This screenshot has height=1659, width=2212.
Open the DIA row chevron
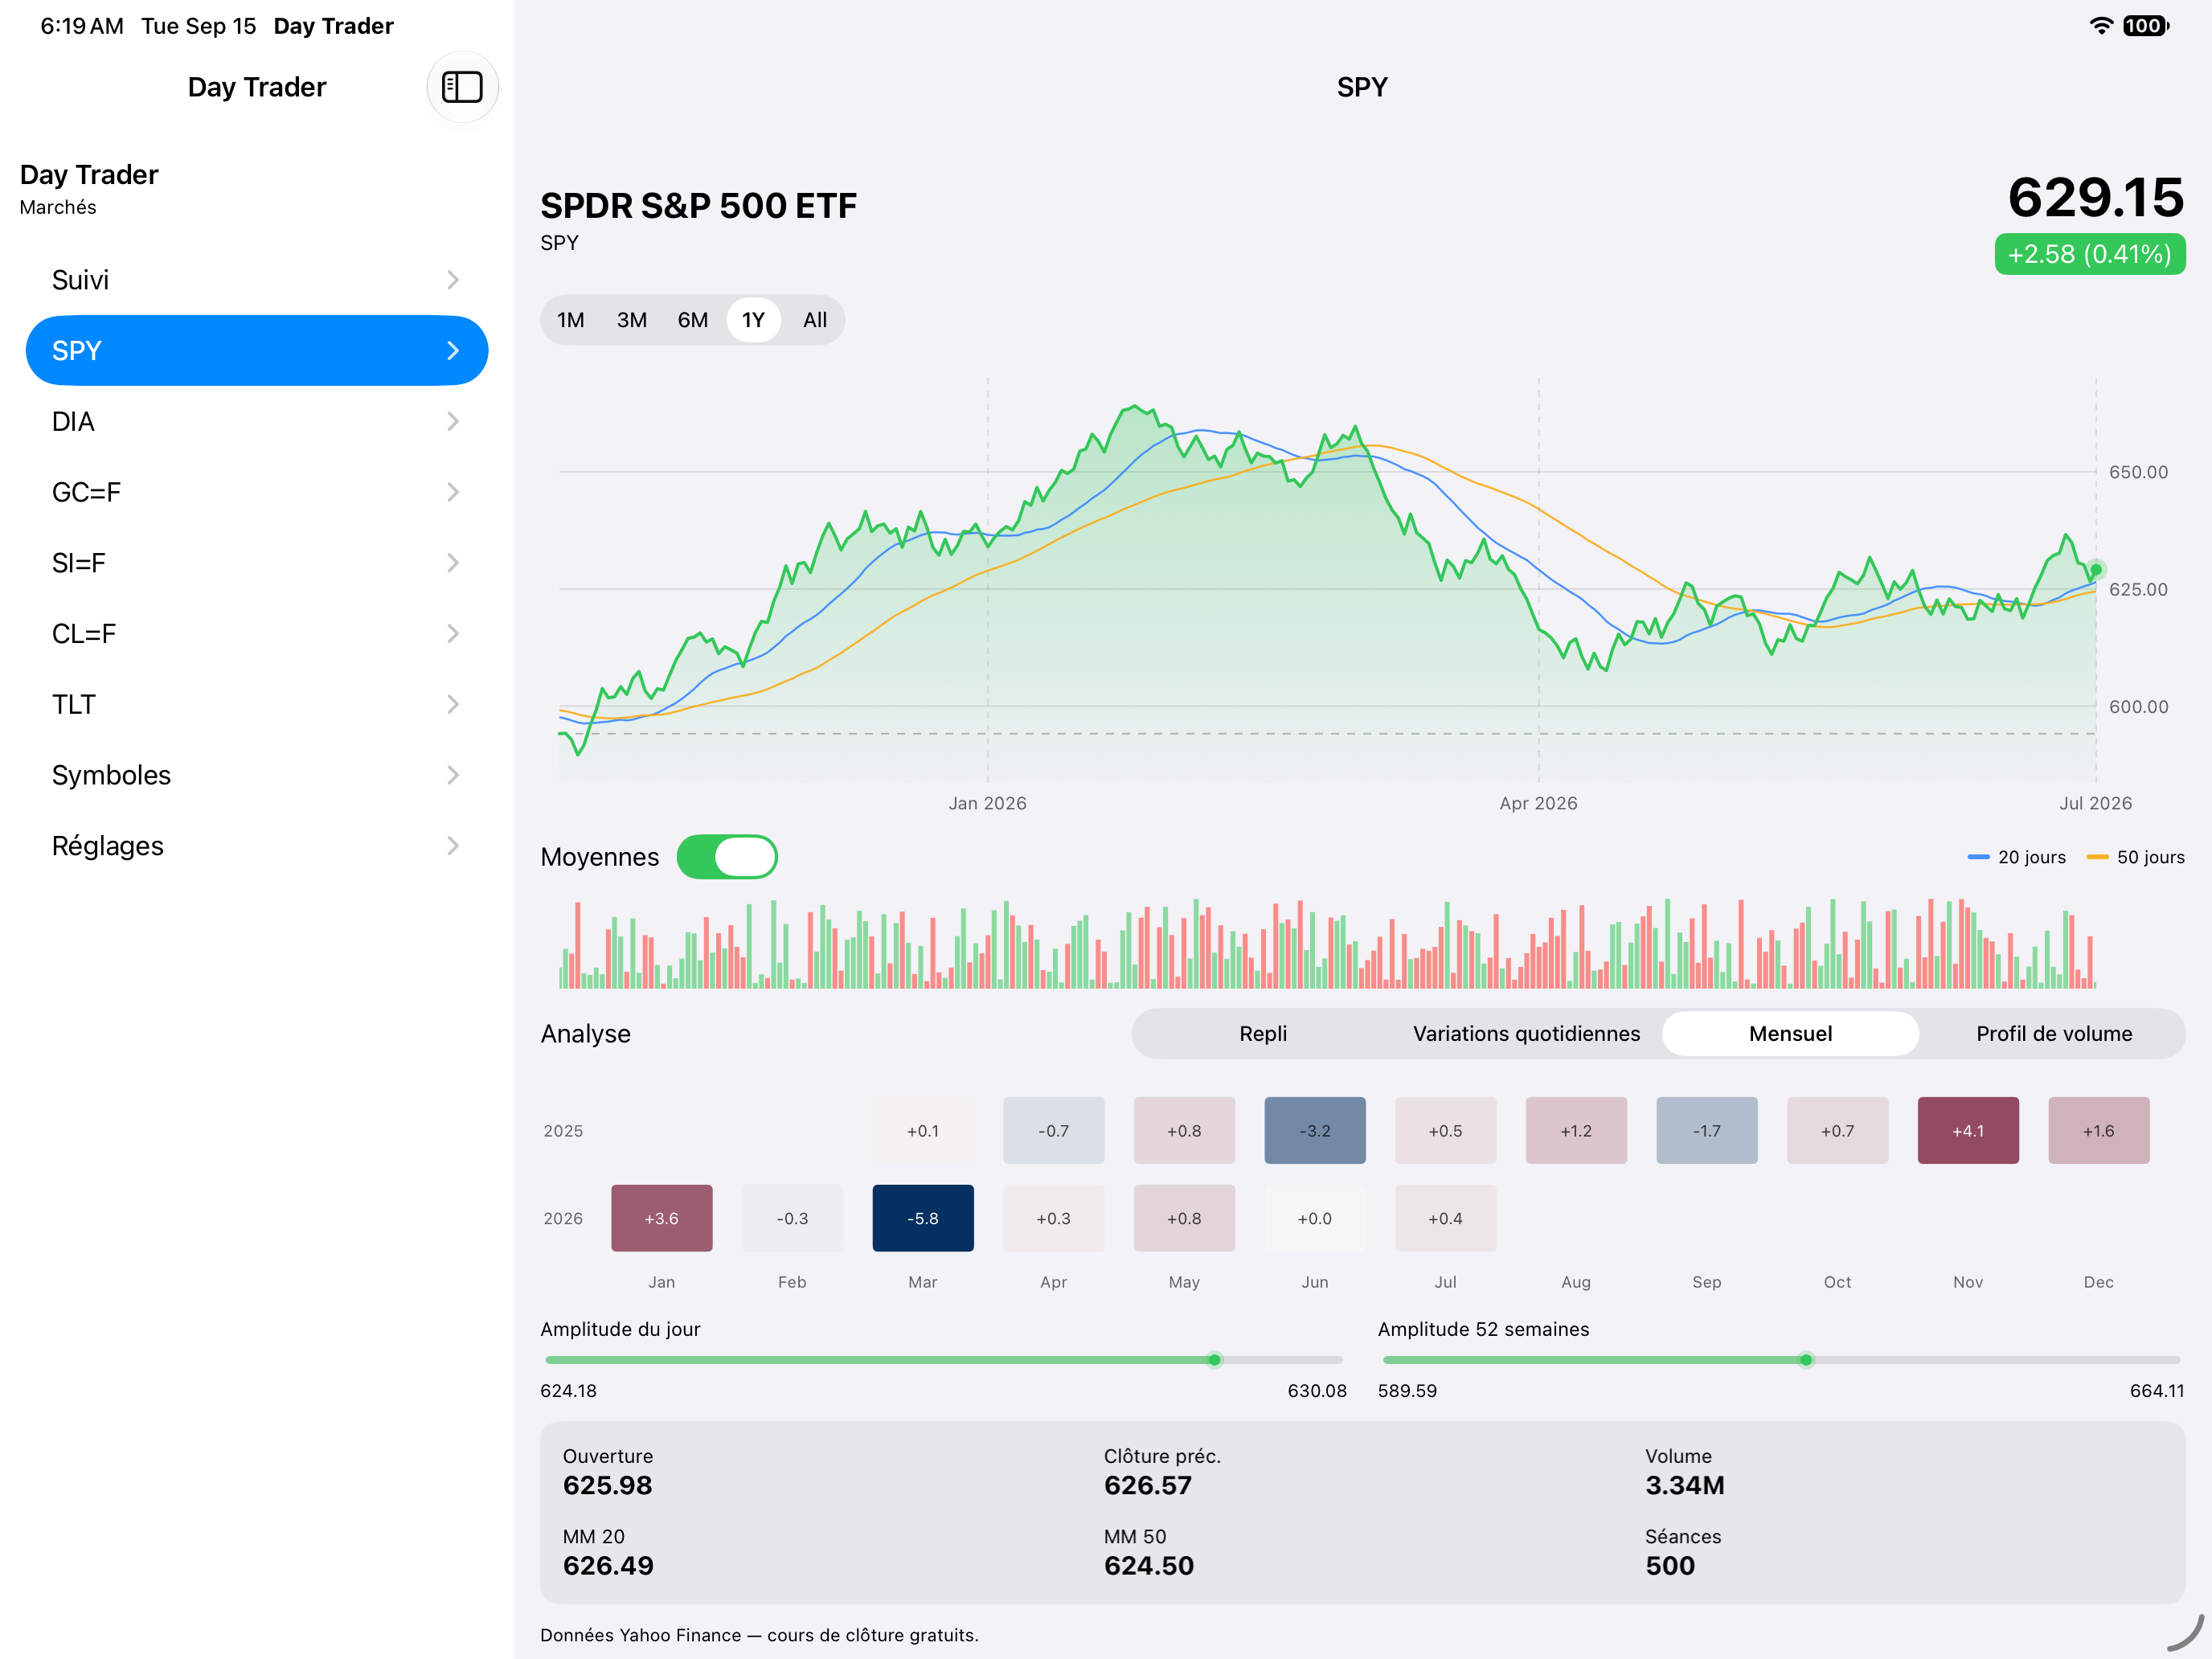453,422
